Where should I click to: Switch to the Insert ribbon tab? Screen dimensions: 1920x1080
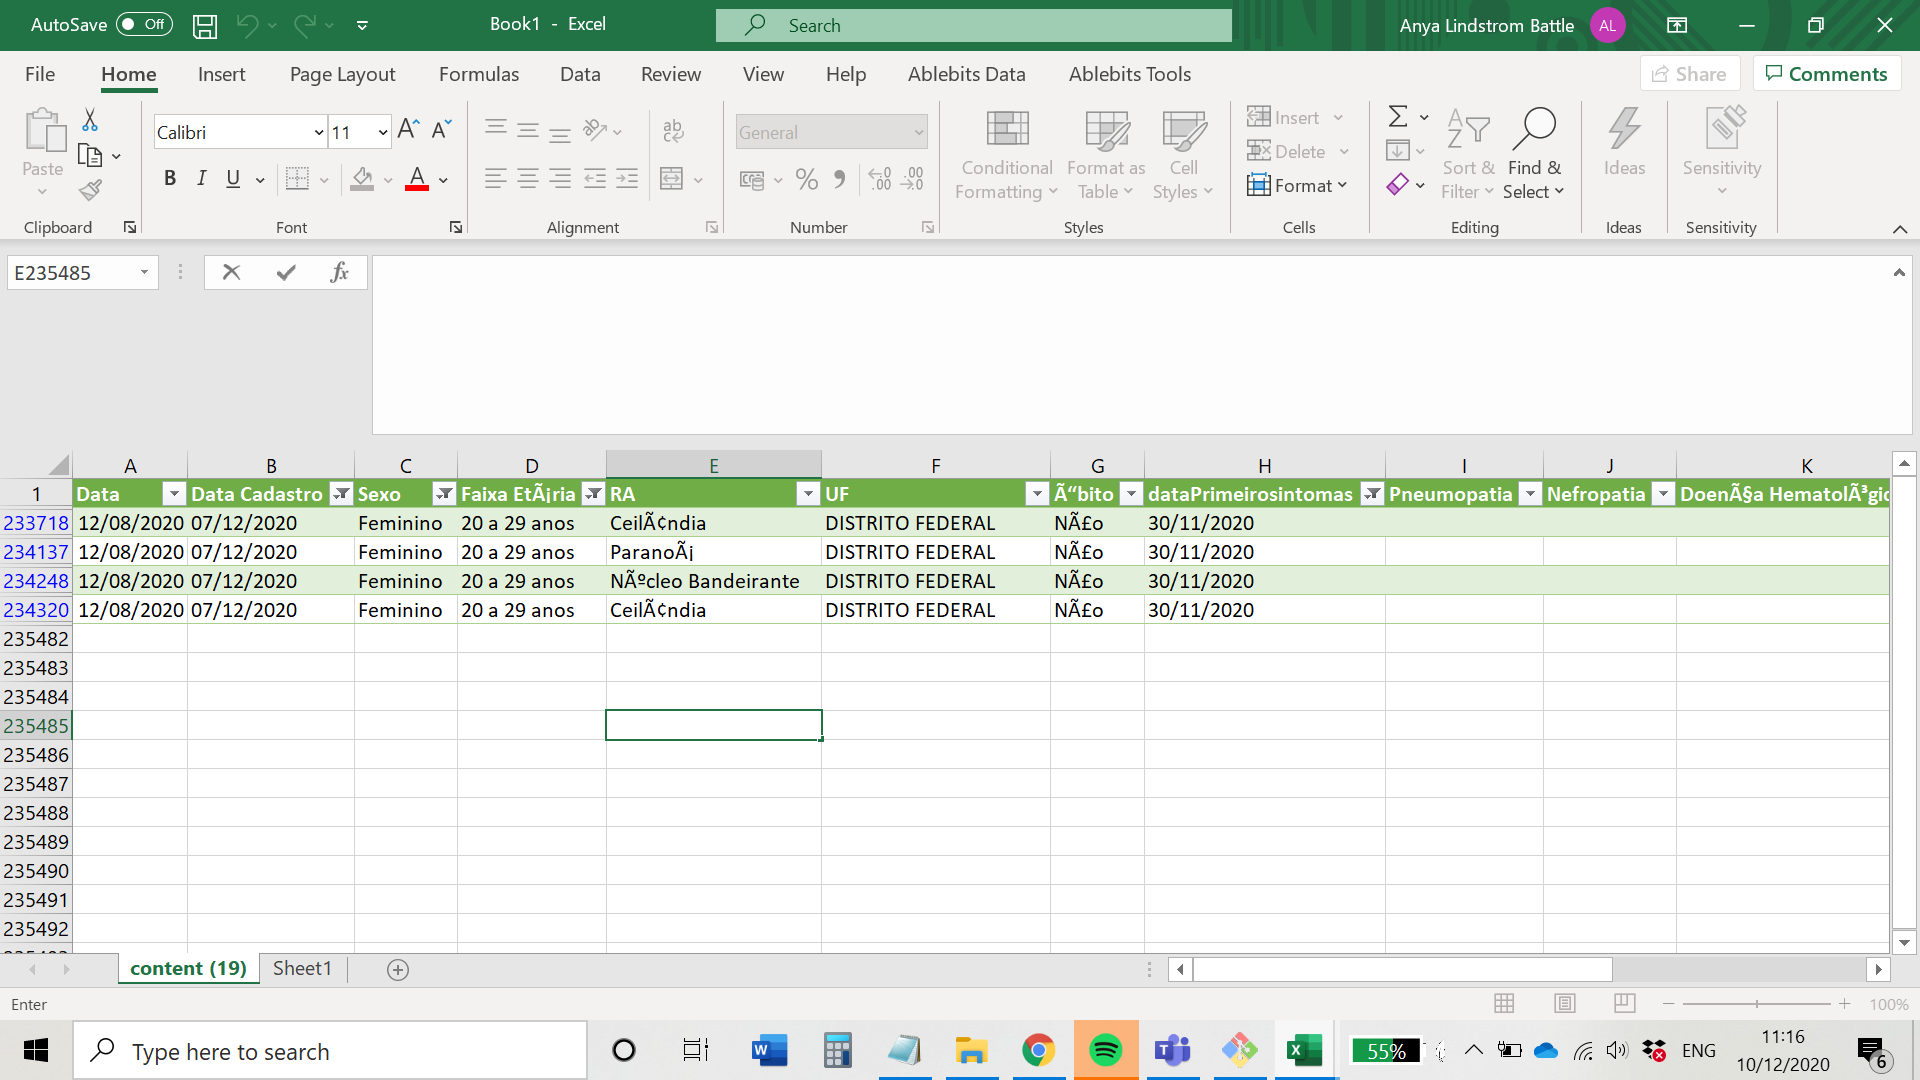click(x=221, y=74)
